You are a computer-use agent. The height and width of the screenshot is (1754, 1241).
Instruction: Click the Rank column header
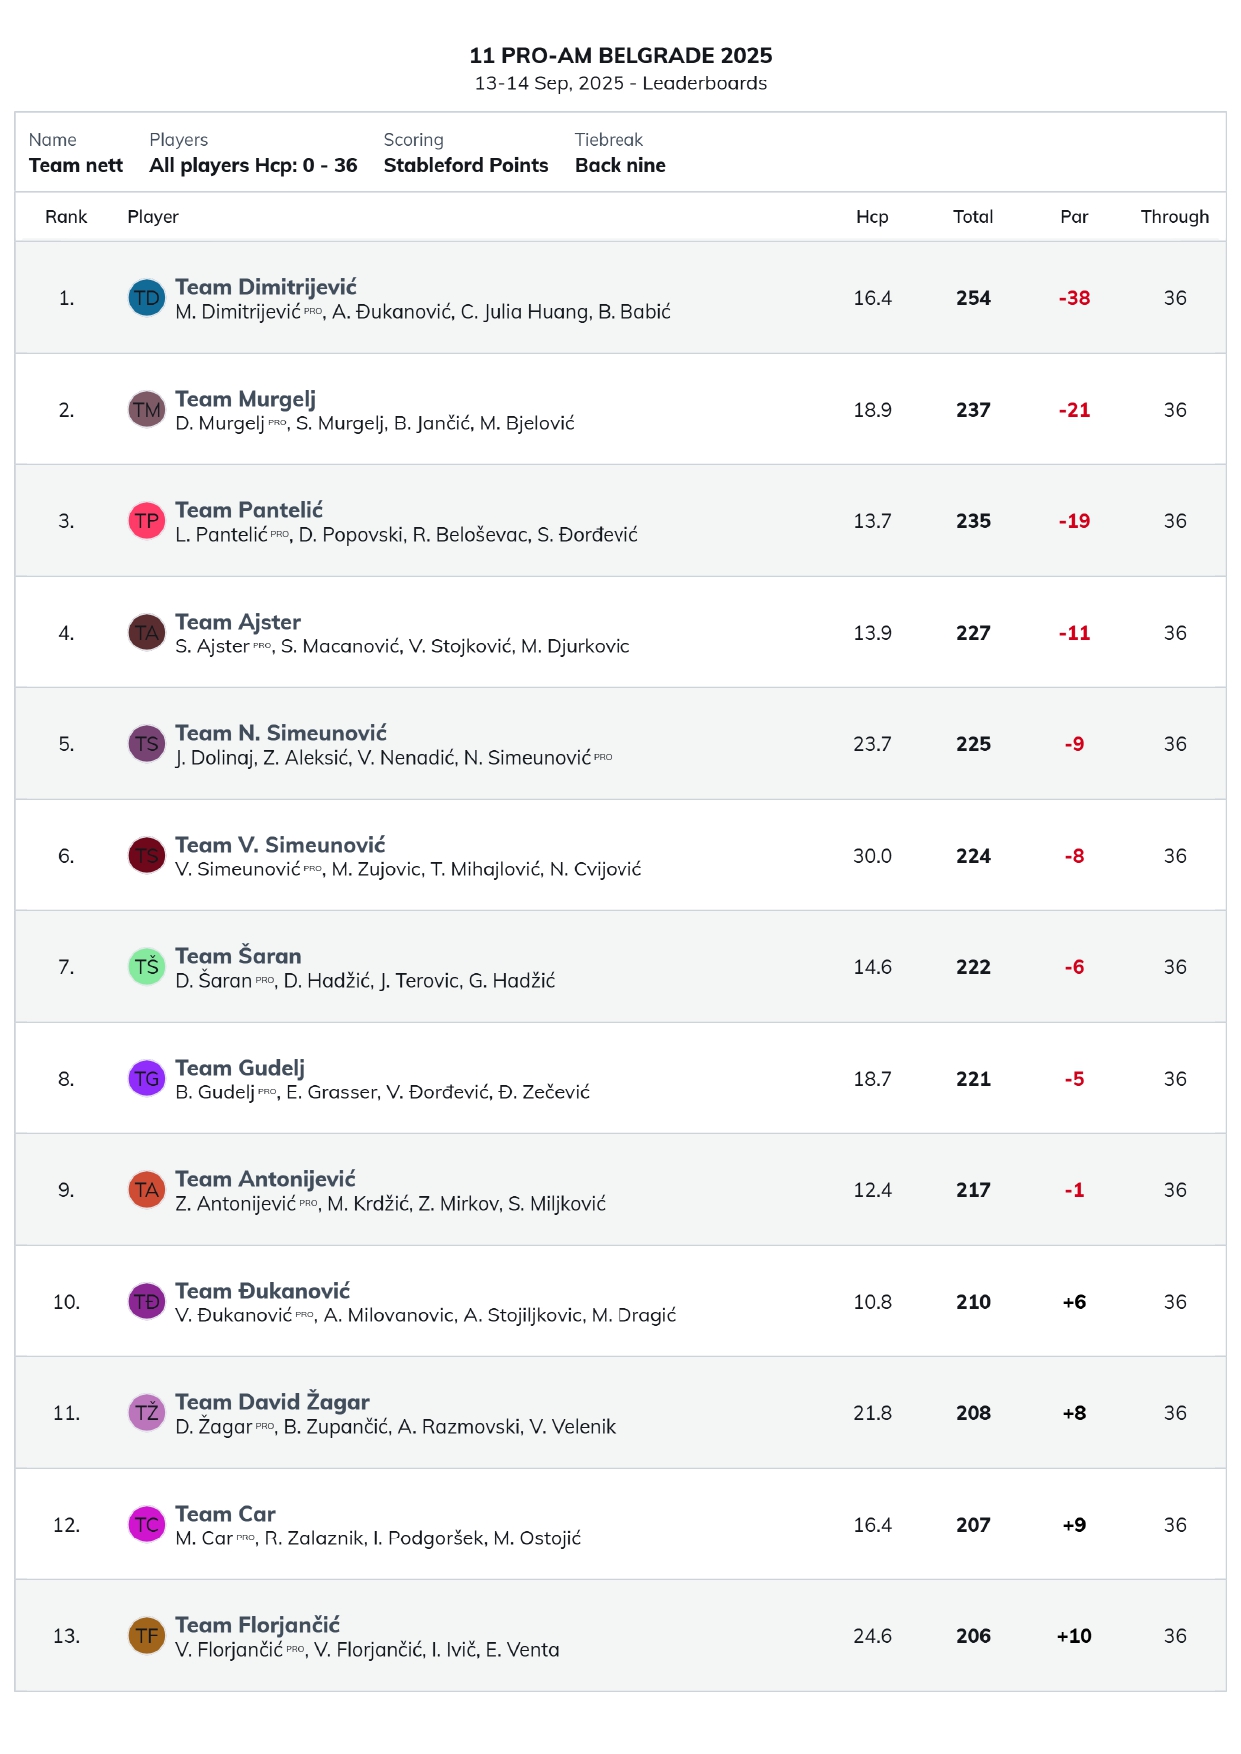[x=66, y=217]
